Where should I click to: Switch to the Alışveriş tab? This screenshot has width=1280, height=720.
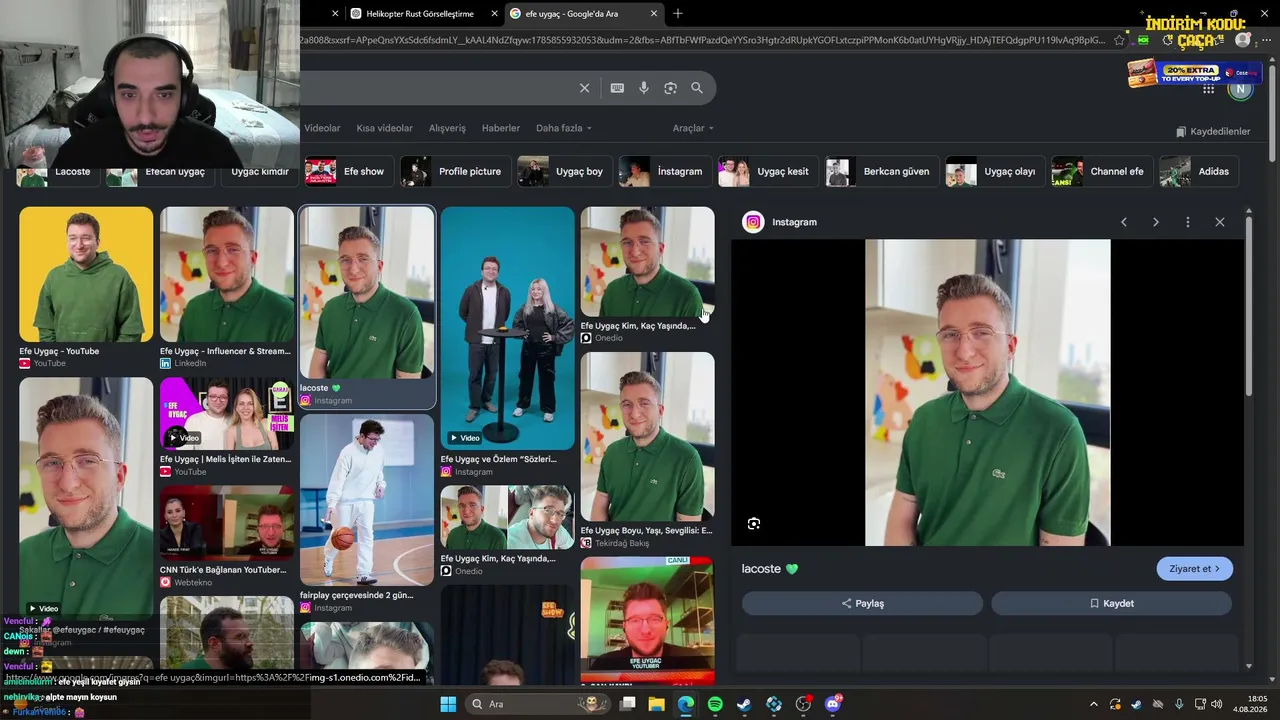(x=447, y=128)
